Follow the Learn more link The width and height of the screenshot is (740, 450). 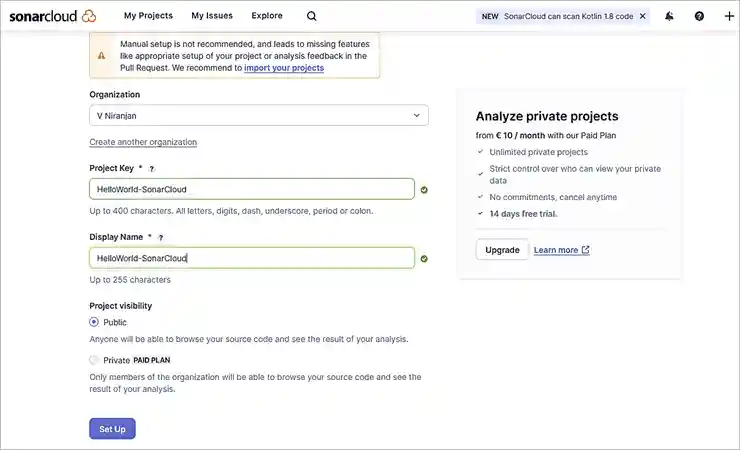click(561, 250)
